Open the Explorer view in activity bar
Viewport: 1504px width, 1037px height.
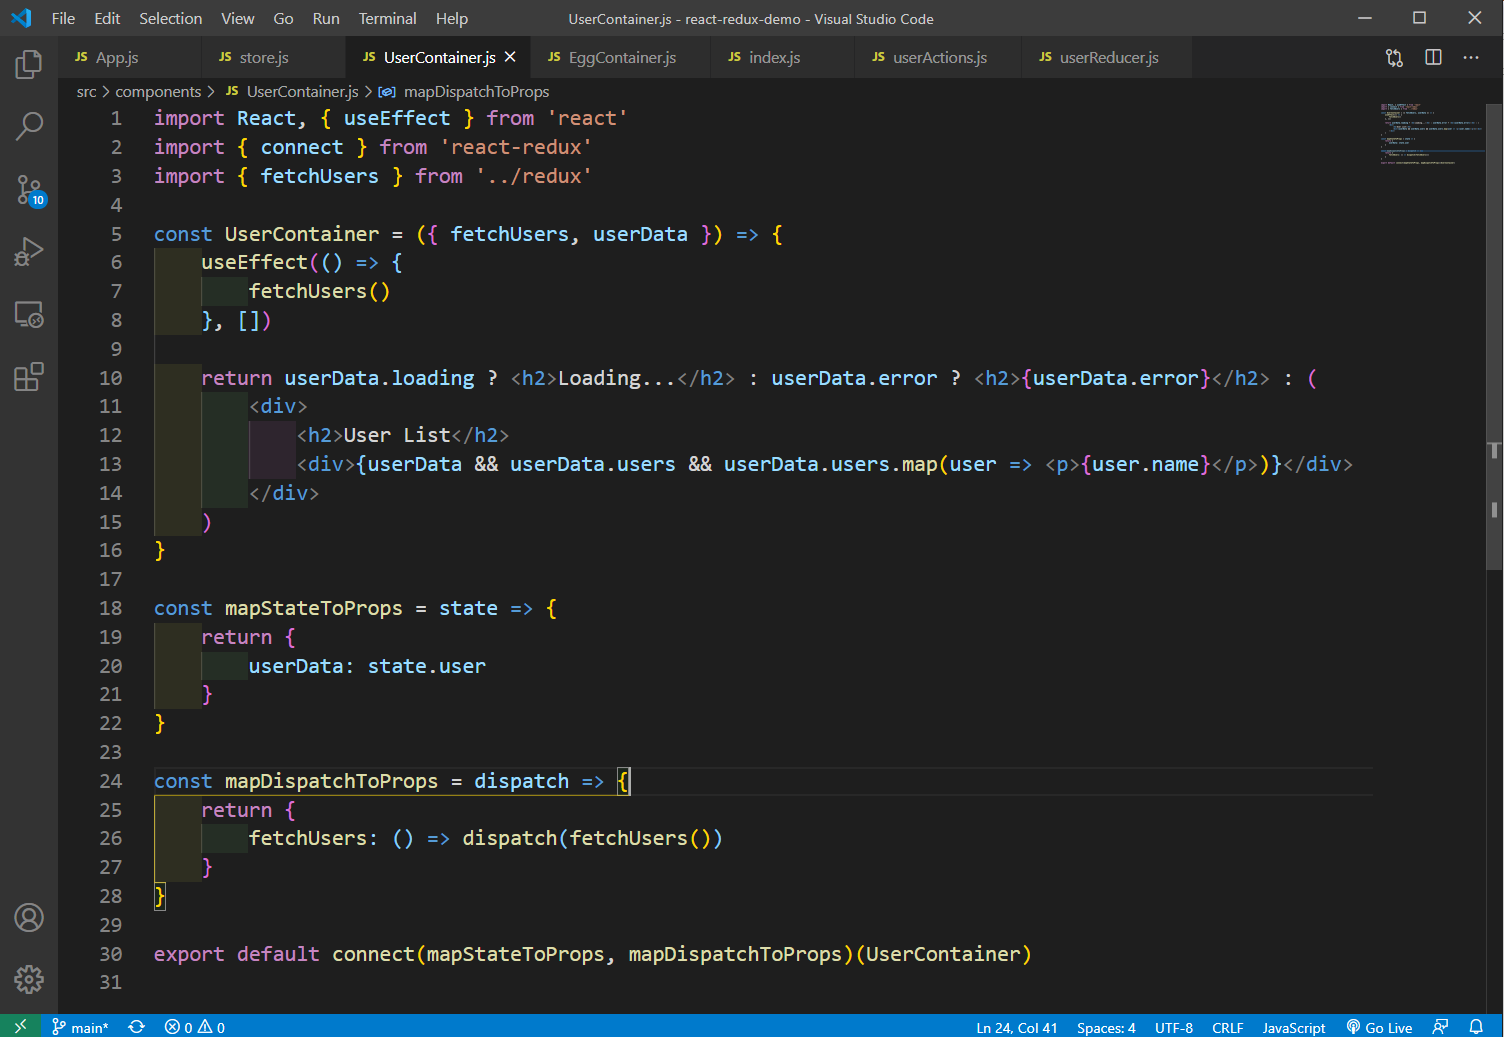pyautogui.click(x=29, y=65)
